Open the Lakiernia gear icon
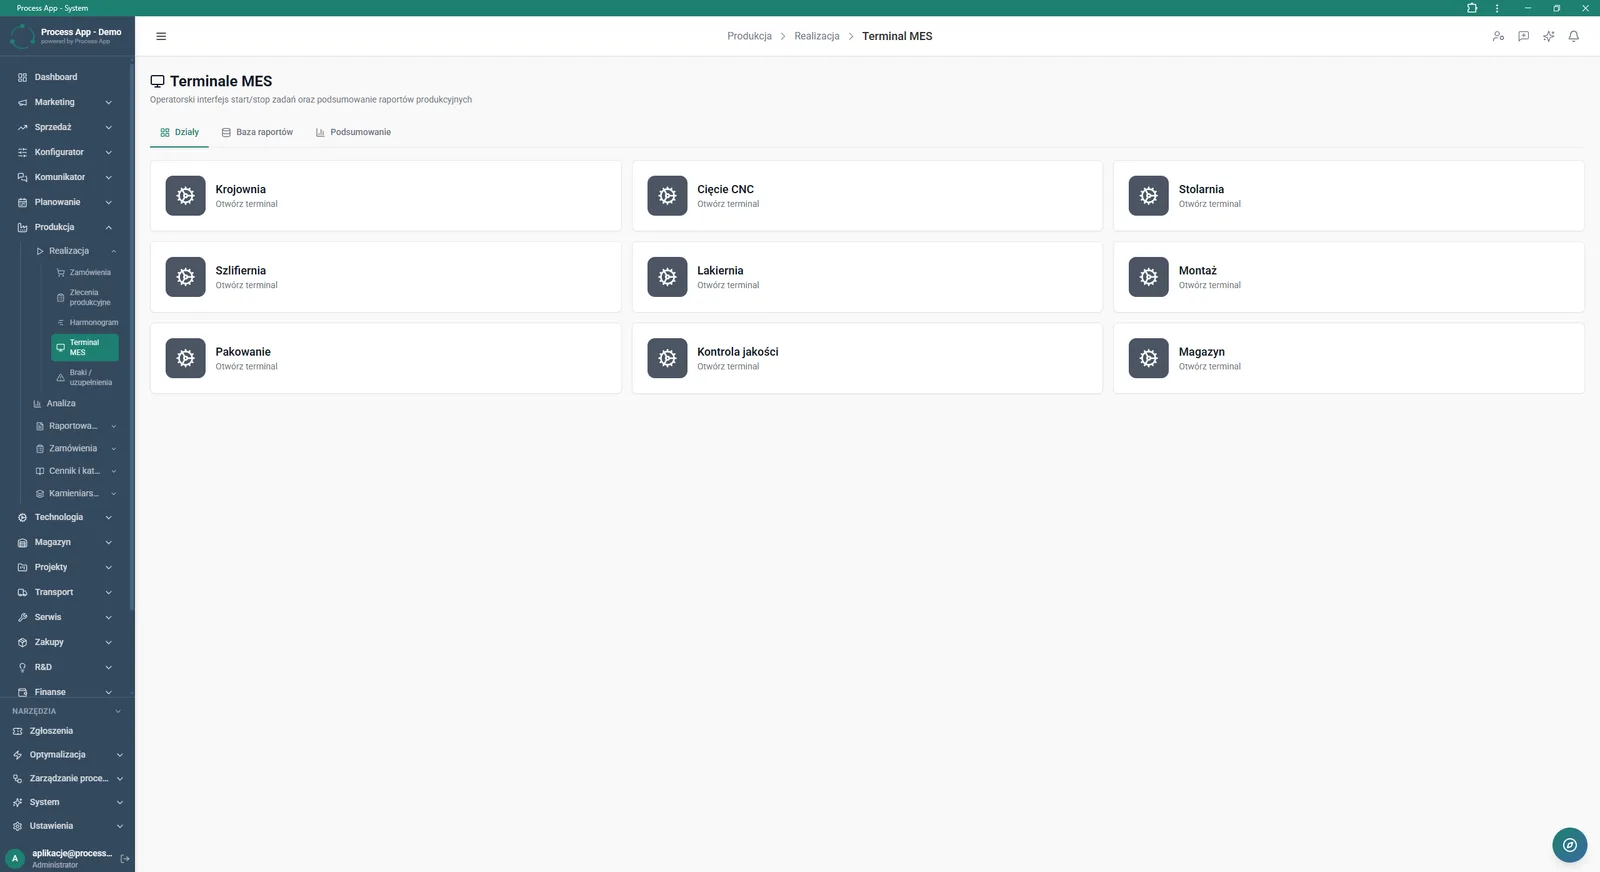The image size is (1600, 872). [667, 277]
